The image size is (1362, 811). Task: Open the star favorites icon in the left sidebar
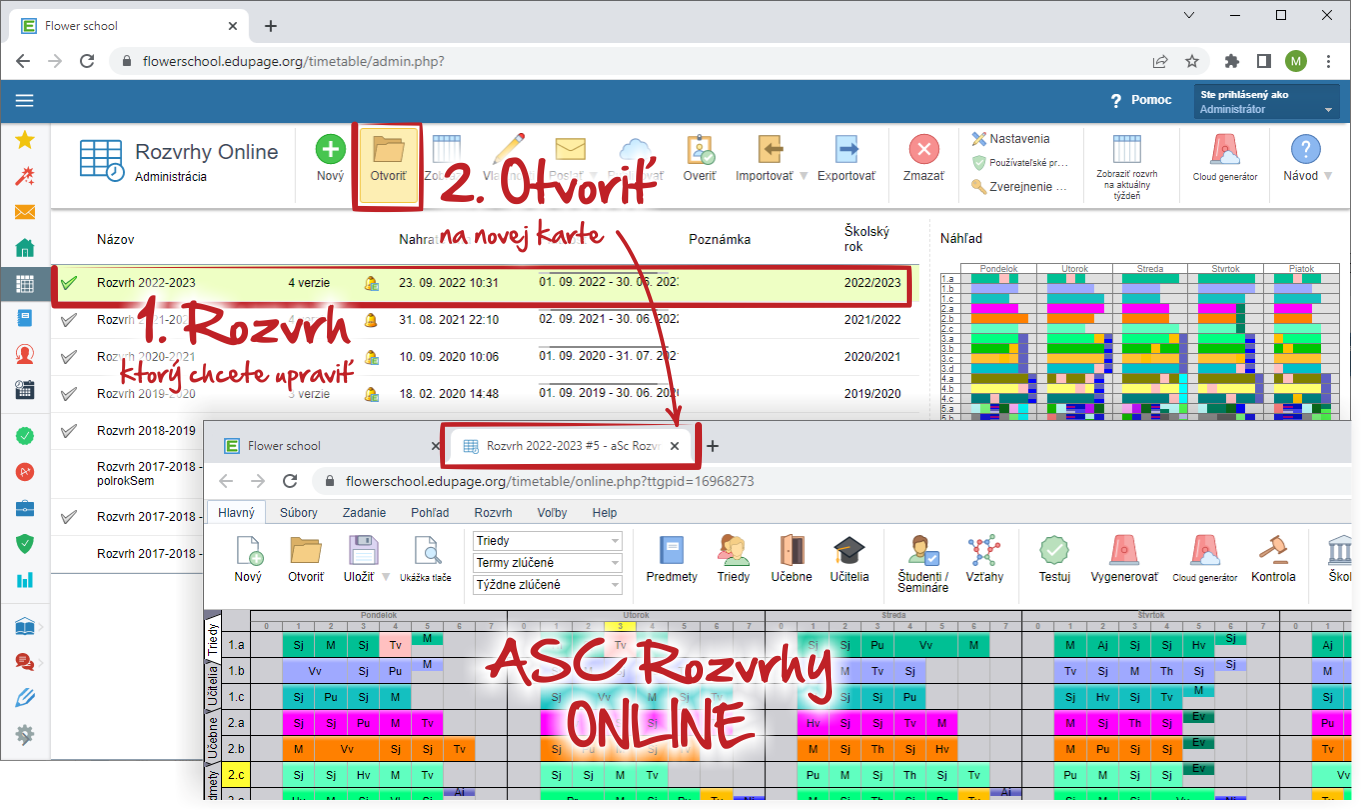coord(25,141)
